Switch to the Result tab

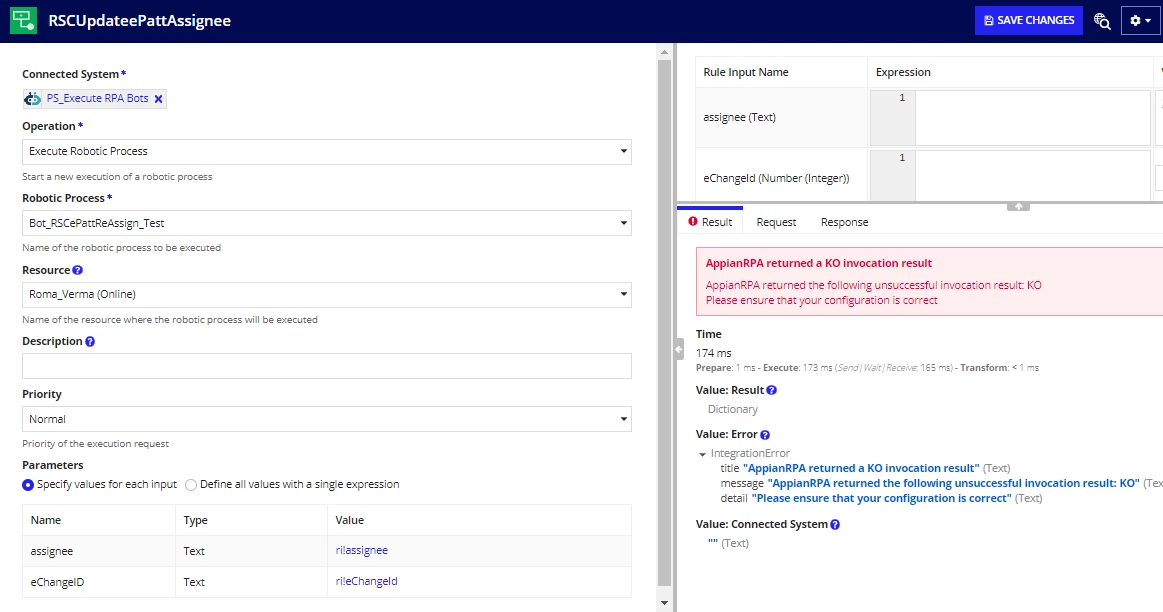click(710, 222)
